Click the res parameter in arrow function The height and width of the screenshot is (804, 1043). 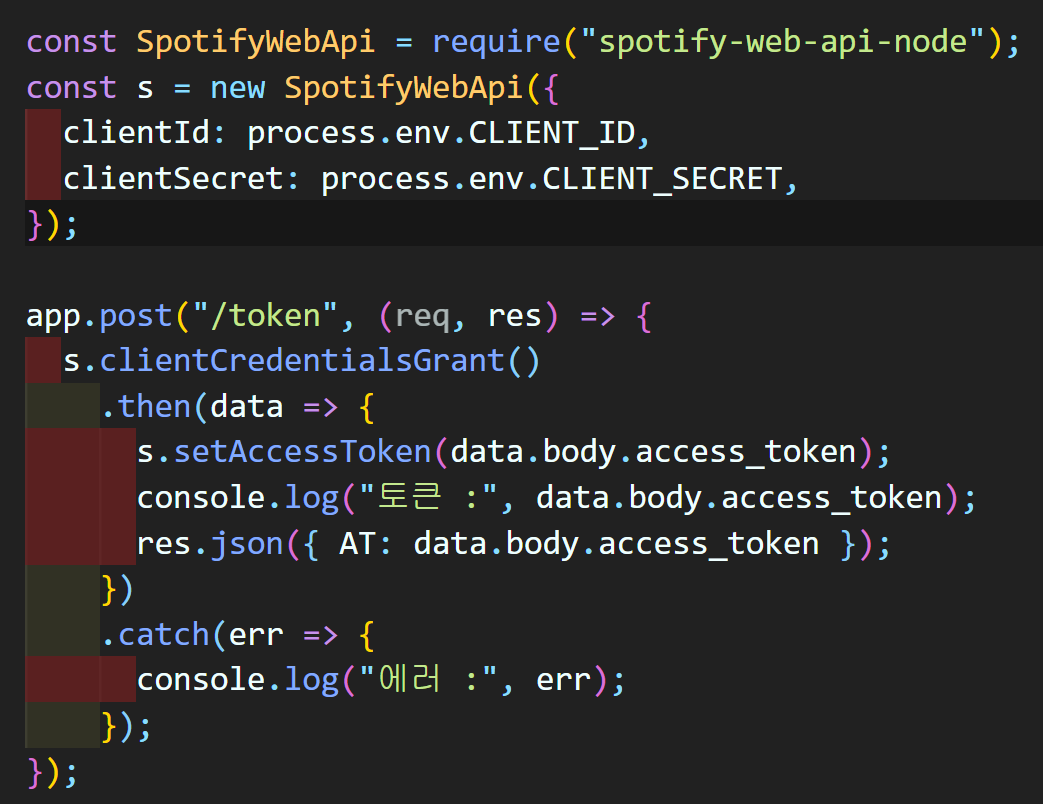tap(514, 317)
